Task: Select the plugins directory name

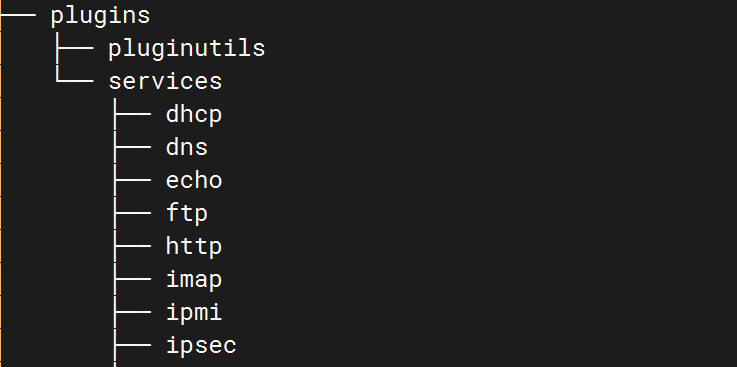Action: 100,16
